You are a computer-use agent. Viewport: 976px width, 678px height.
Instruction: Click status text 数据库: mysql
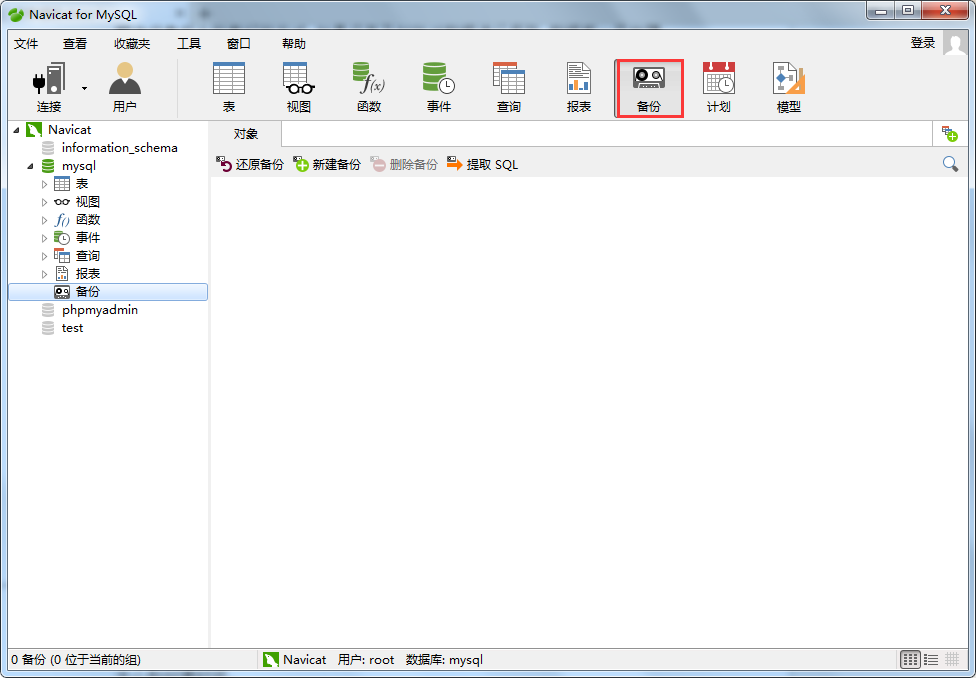click(x=444, y=660)
